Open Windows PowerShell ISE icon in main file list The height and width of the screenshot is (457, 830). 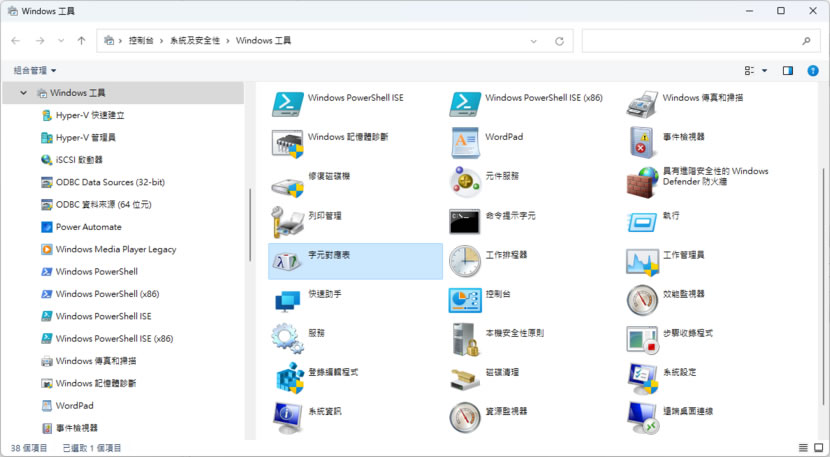[287, 104]
